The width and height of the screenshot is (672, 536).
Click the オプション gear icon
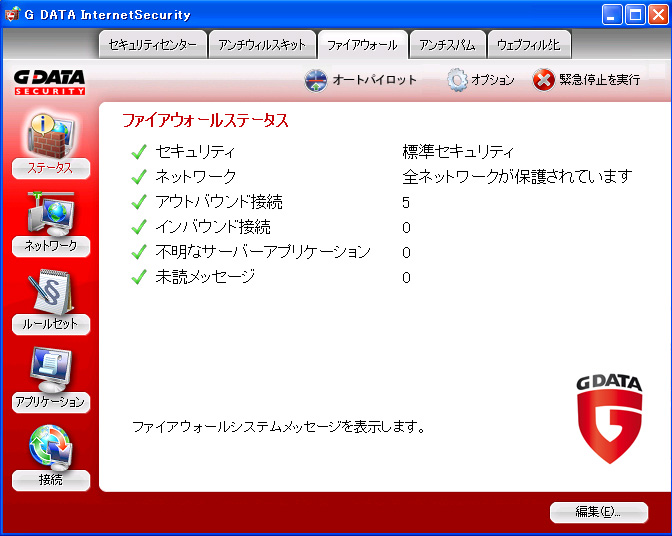point(457,80)
